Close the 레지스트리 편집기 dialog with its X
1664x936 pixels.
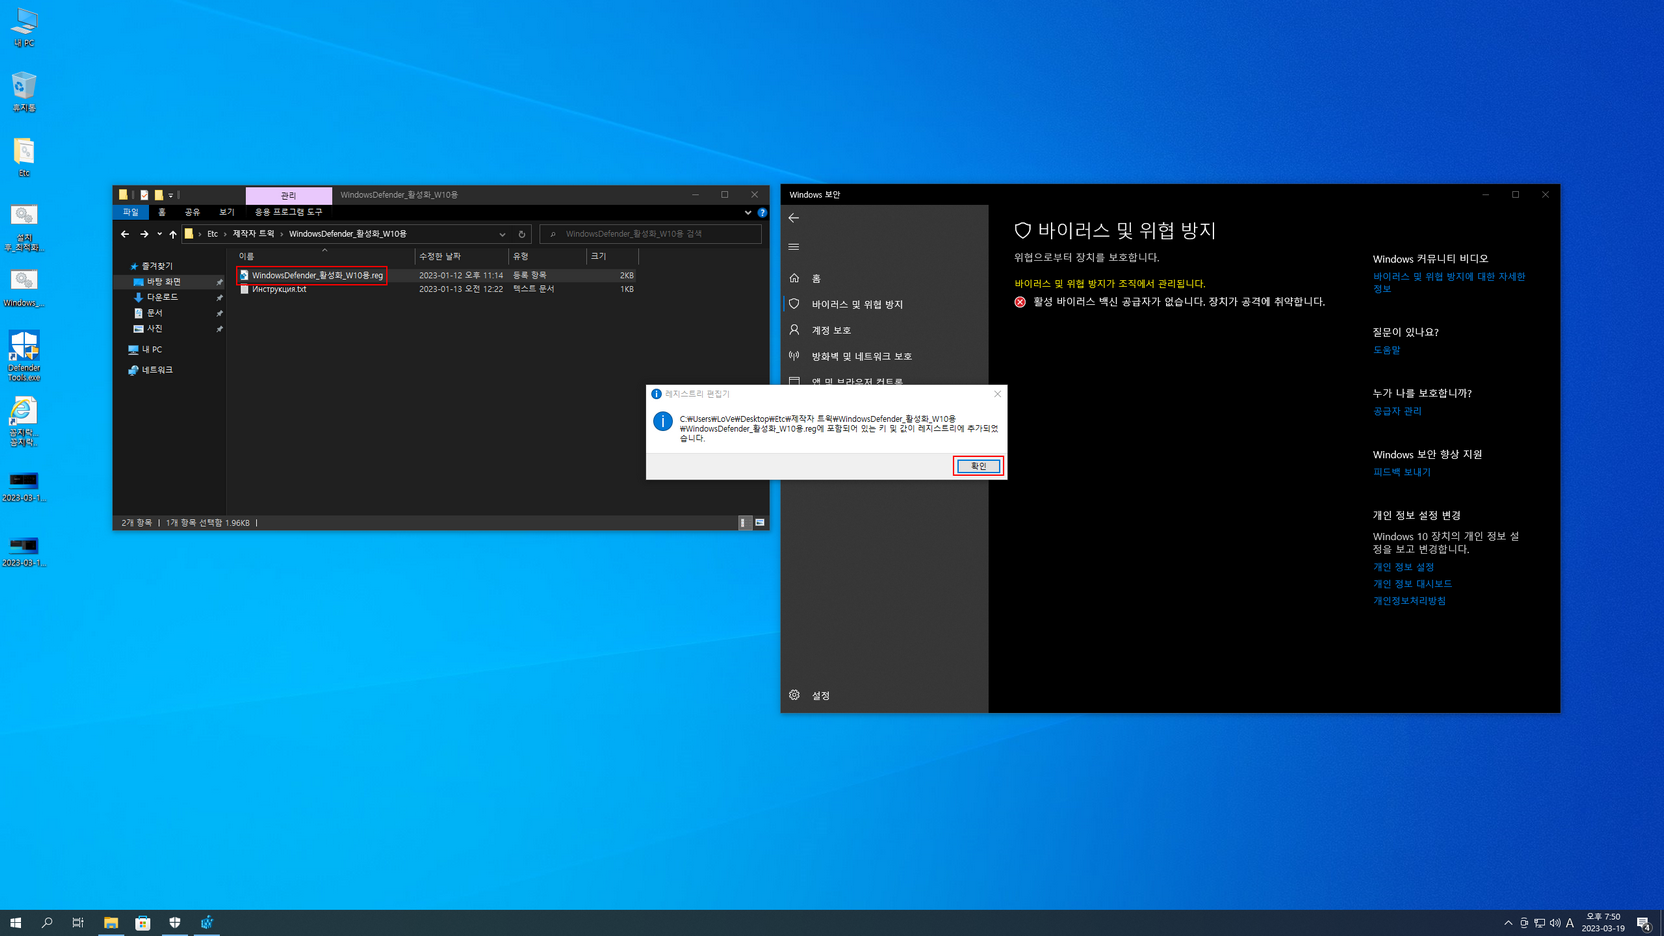997,394
